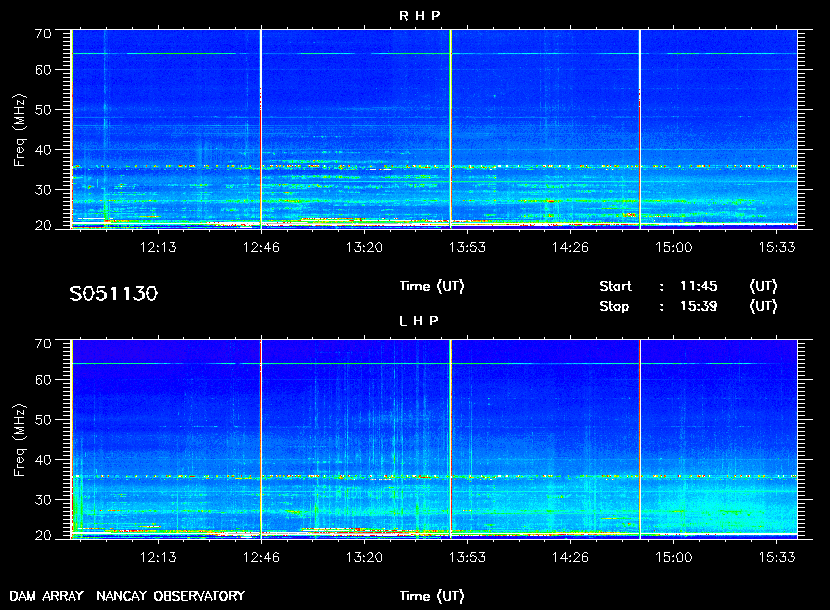The image size is (830, 610).
Task: Select the start time value 11:45
Action: (x=698, y=286)
